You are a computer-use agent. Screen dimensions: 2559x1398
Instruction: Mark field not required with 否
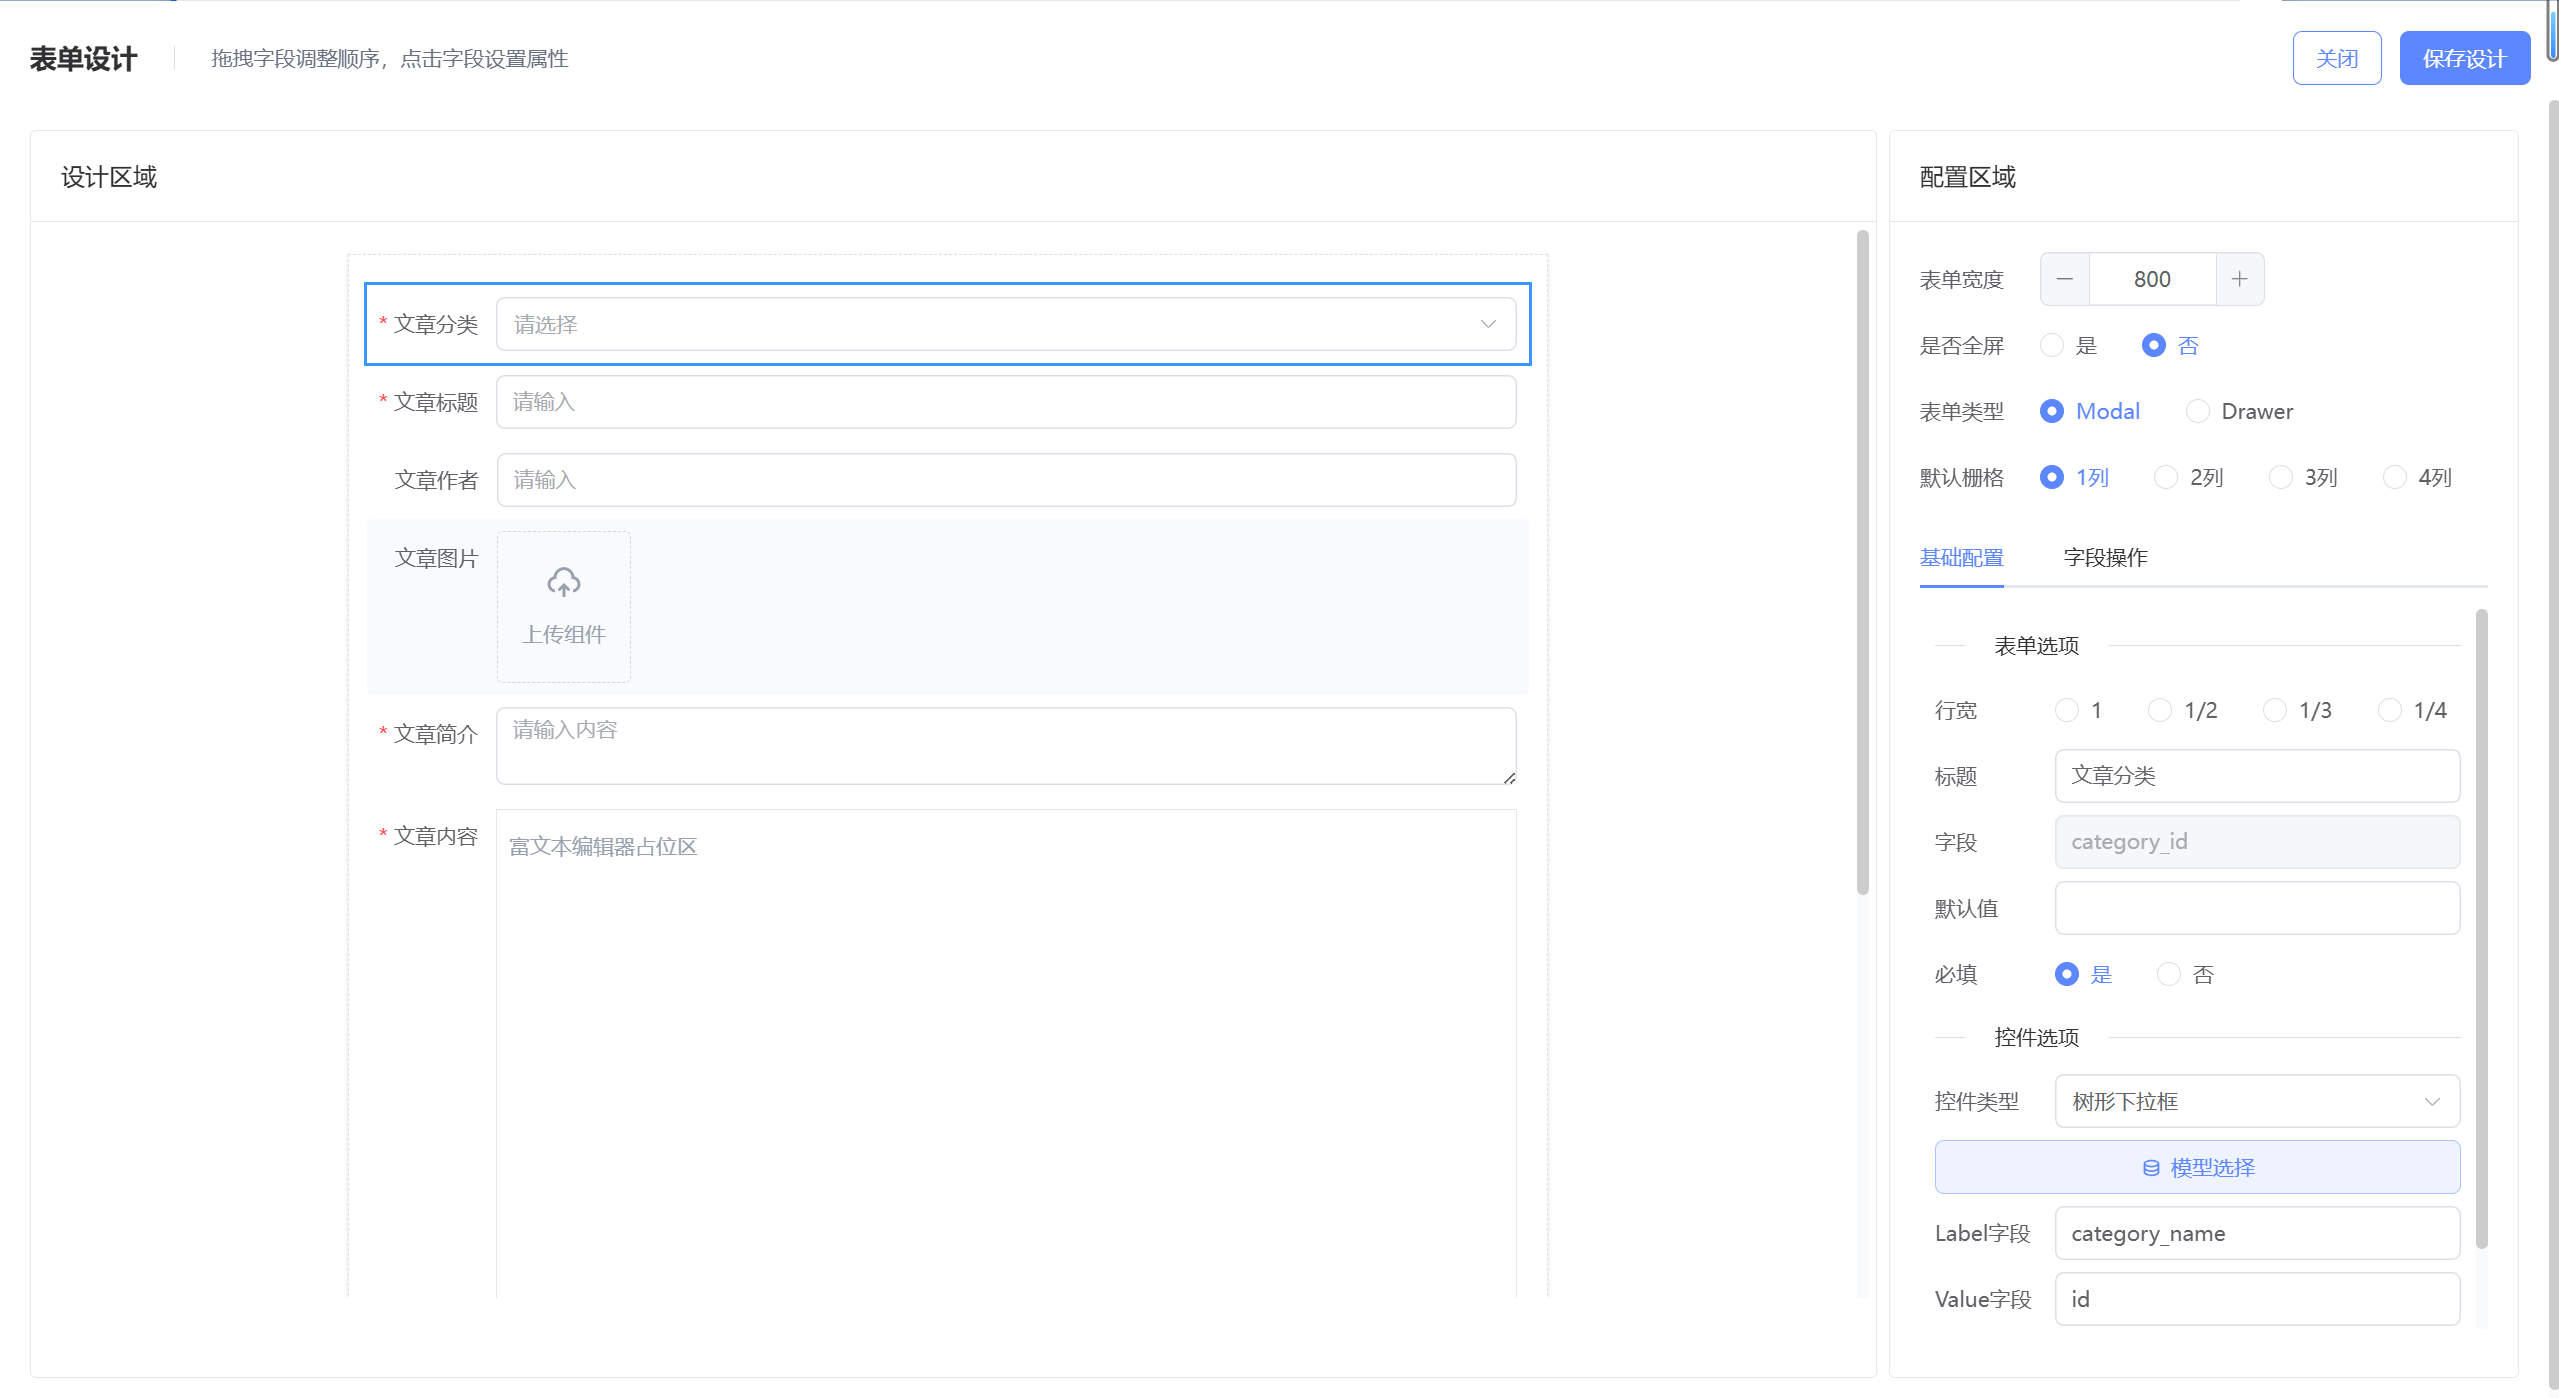[2168, 974]
